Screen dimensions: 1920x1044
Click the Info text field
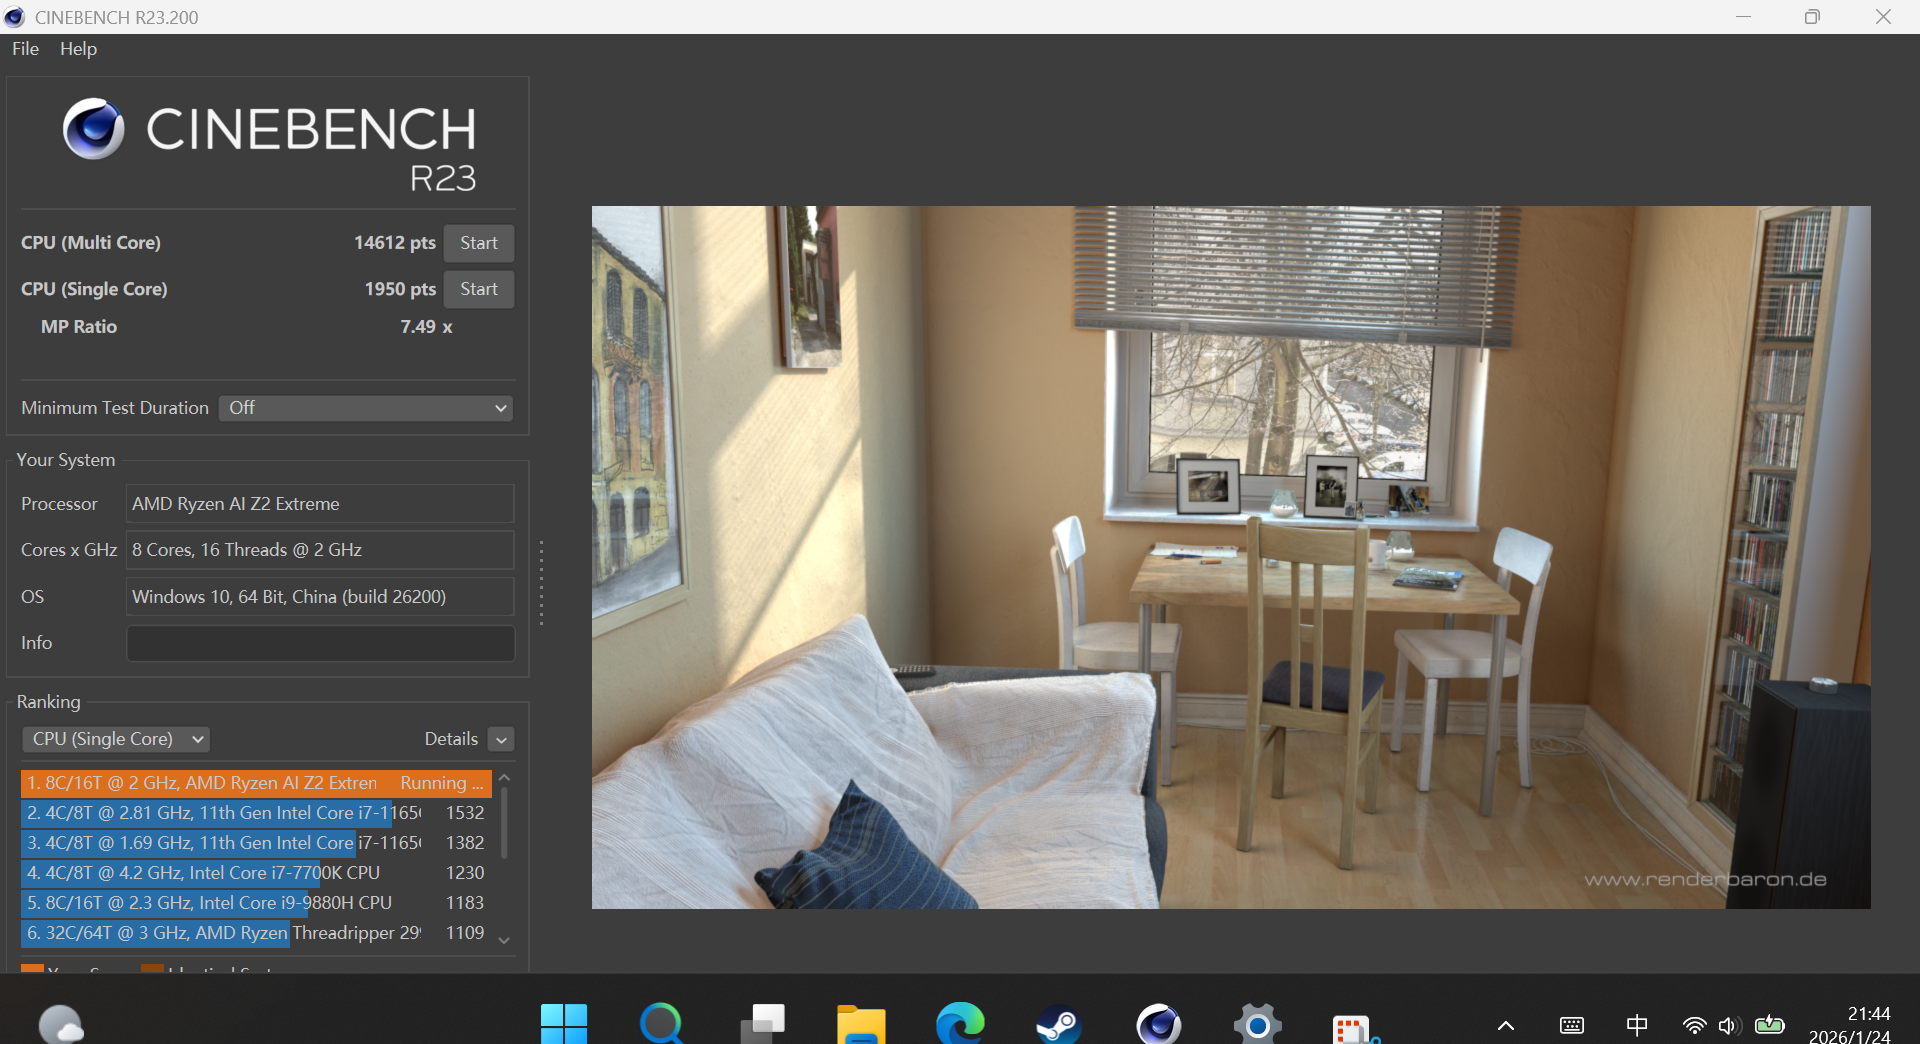pos(320,643)
